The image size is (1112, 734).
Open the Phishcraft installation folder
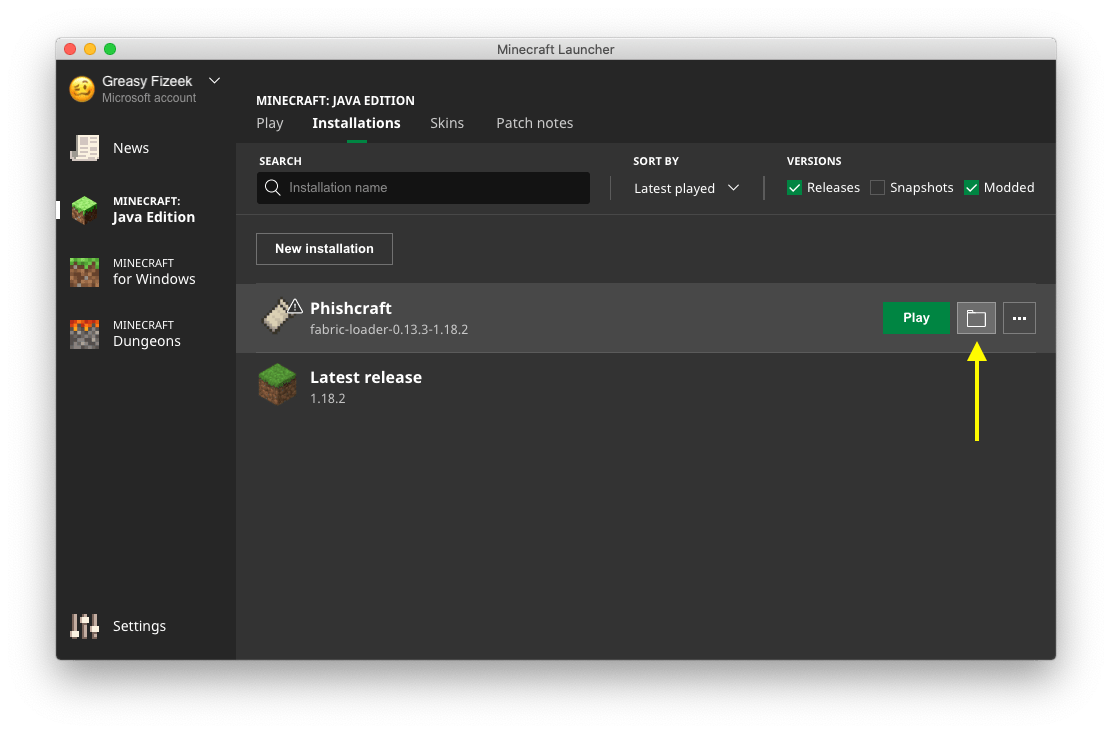pyautogui.click(x=976, y=318)
